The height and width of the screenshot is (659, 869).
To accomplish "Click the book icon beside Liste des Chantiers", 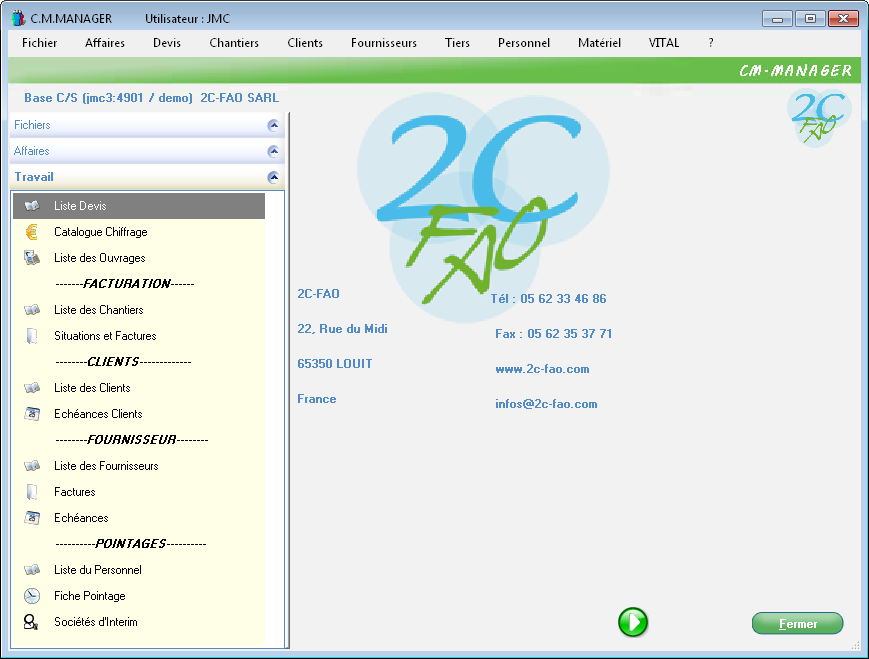I will [32, 310].
